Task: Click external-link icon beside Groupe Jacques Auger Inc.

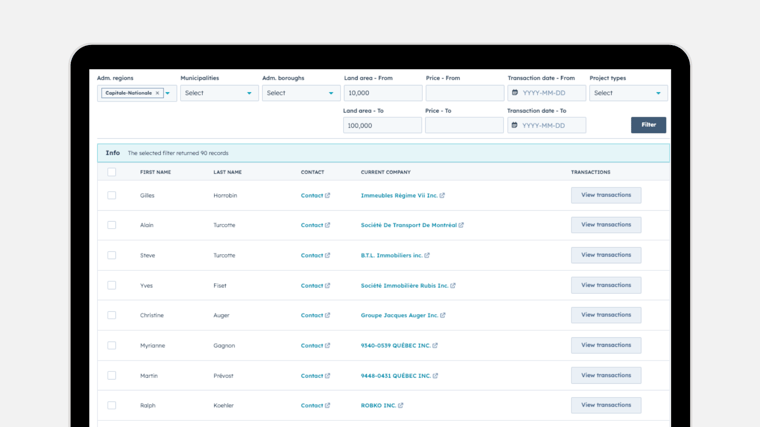Action: coord(443,315)
